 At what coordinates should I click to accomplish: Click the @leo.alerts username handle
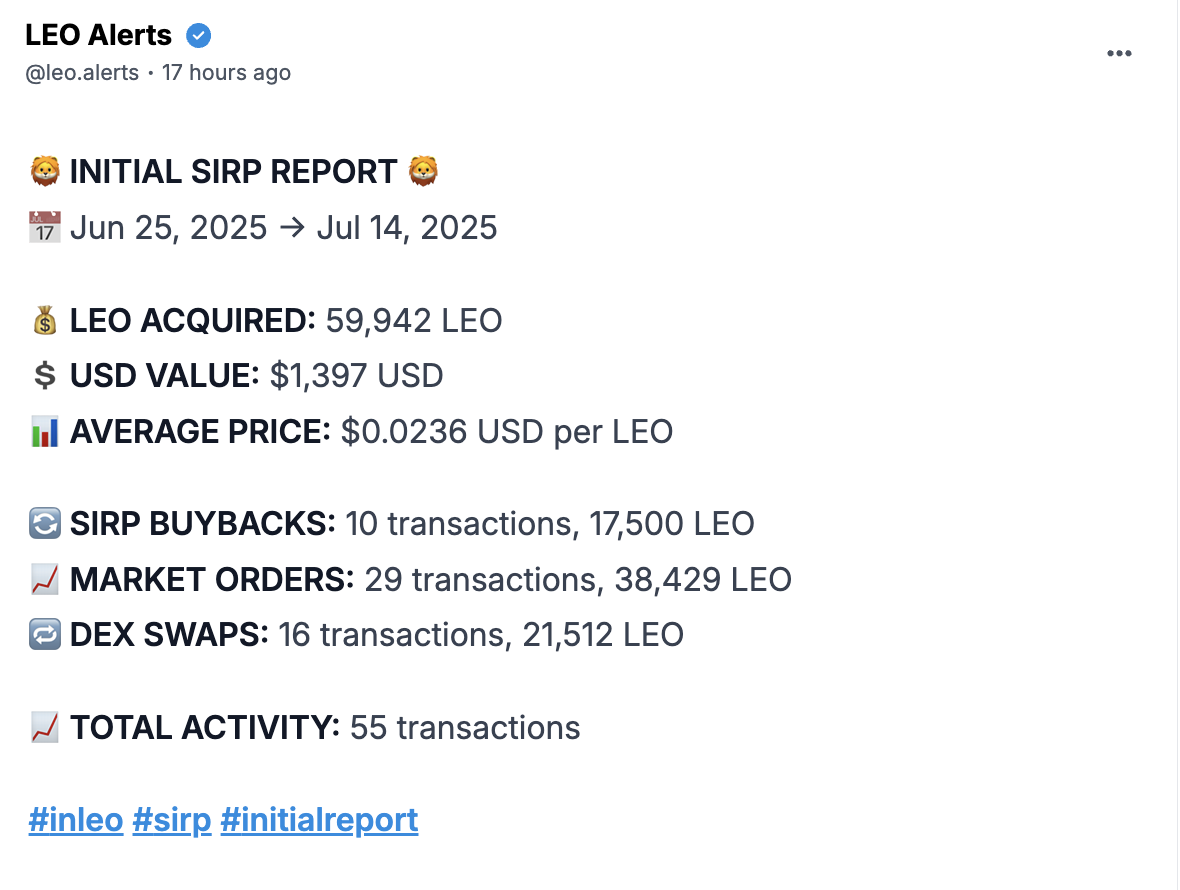(x=82, y=73)
